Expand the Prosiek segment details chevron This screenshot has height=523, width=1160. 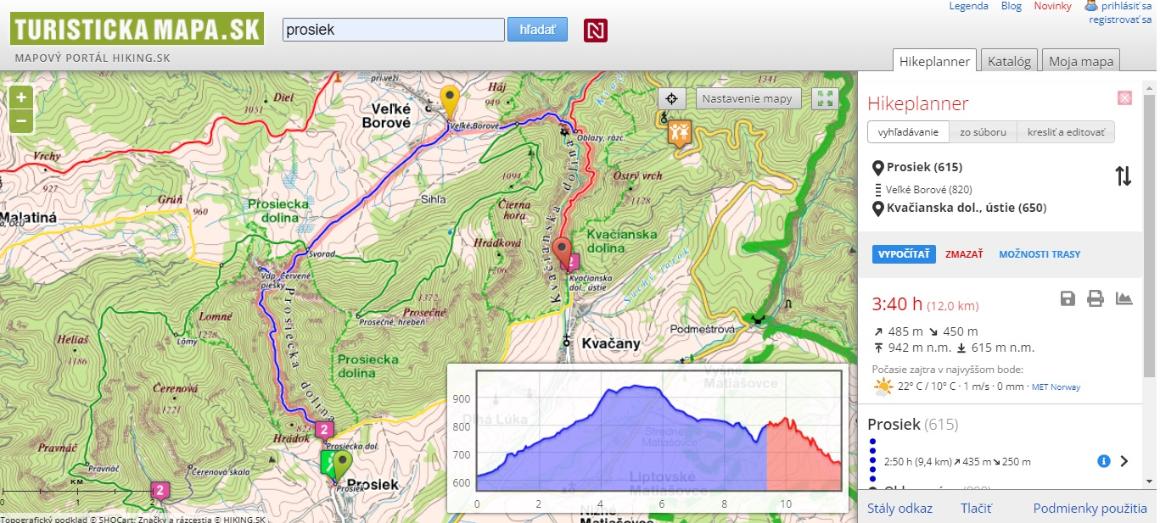1124,461
